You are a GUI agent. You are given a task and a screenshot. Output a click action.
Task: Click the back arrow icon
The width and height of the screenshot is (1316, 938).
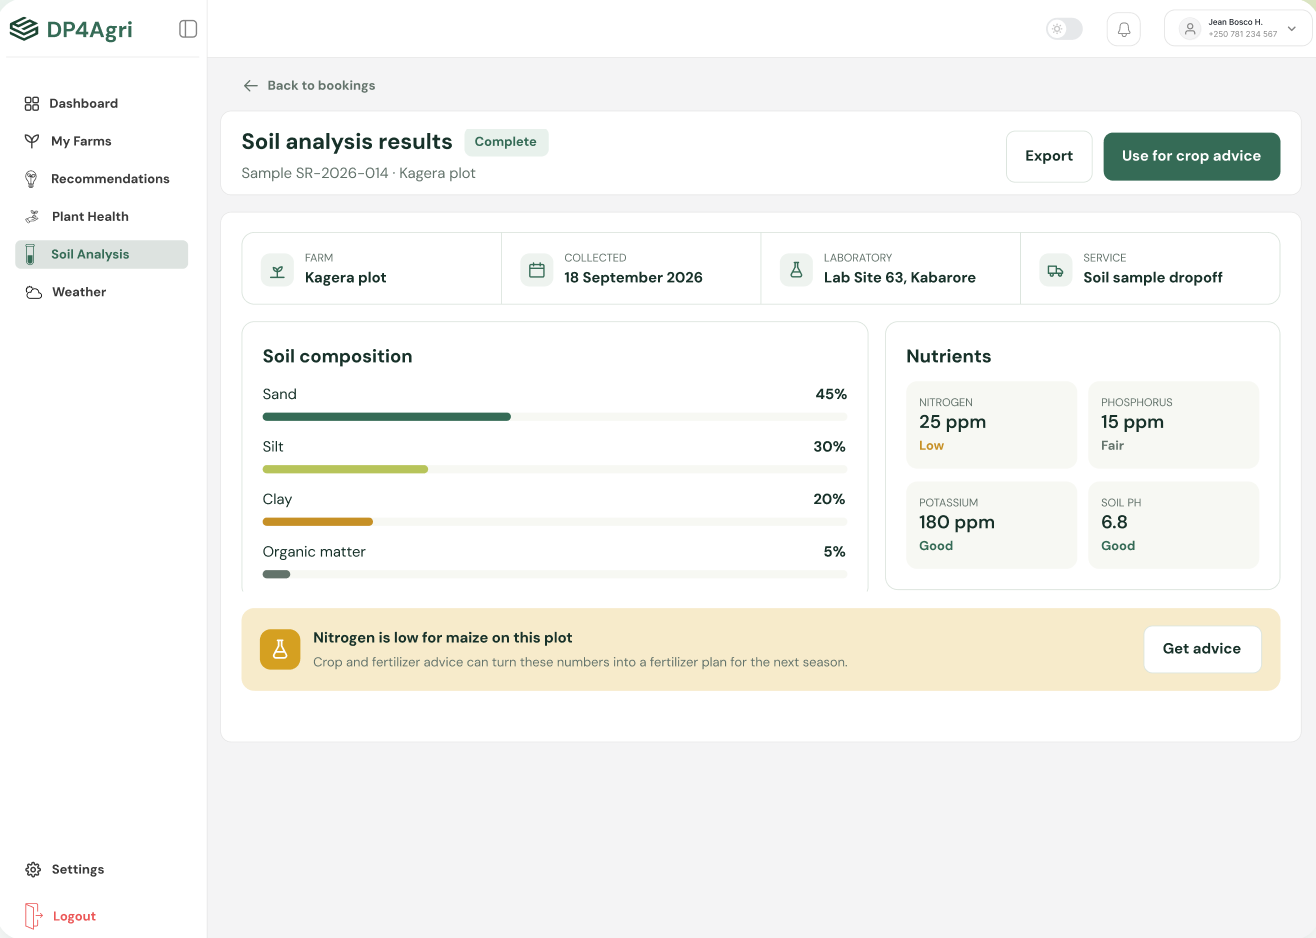pyautogui.click(x=250, y=86)
